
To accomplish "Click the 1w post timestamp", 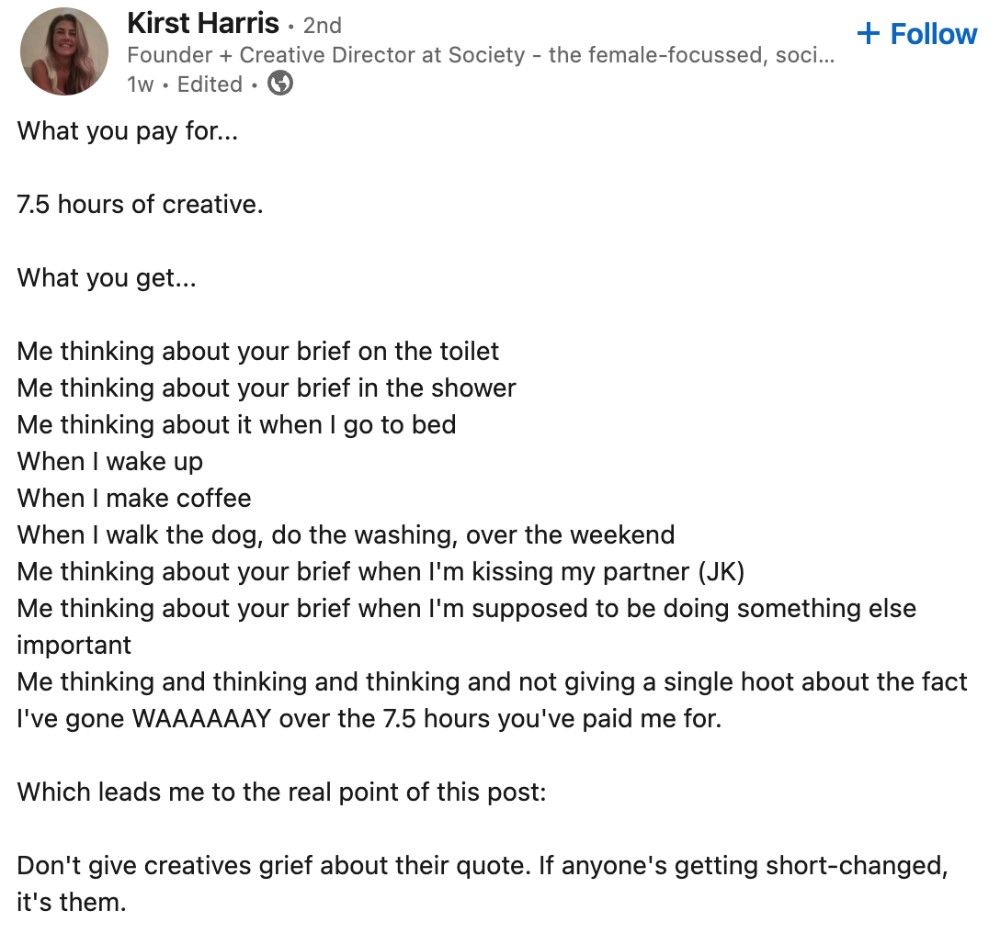I will pos(140,84).
